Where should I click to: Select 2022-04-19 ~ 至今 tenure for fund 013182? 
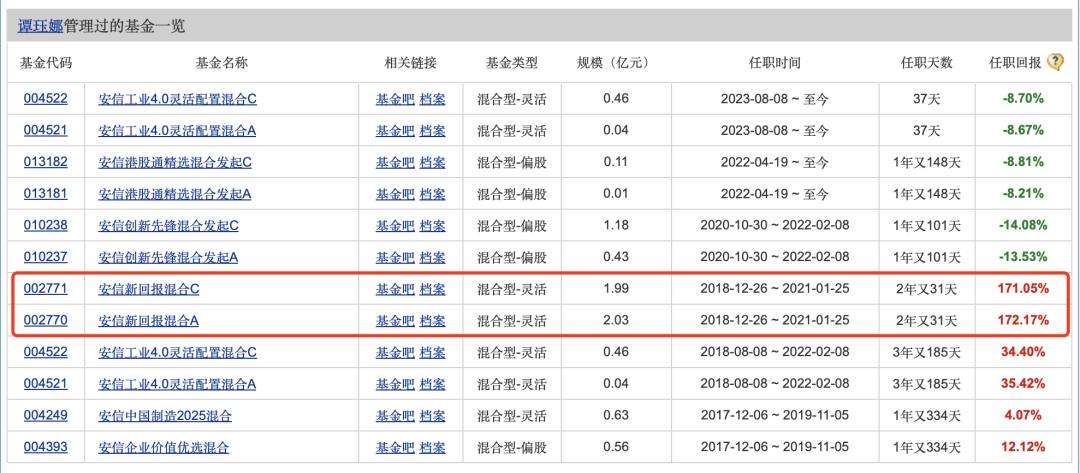pyautogui.click(x=775, y=162)
